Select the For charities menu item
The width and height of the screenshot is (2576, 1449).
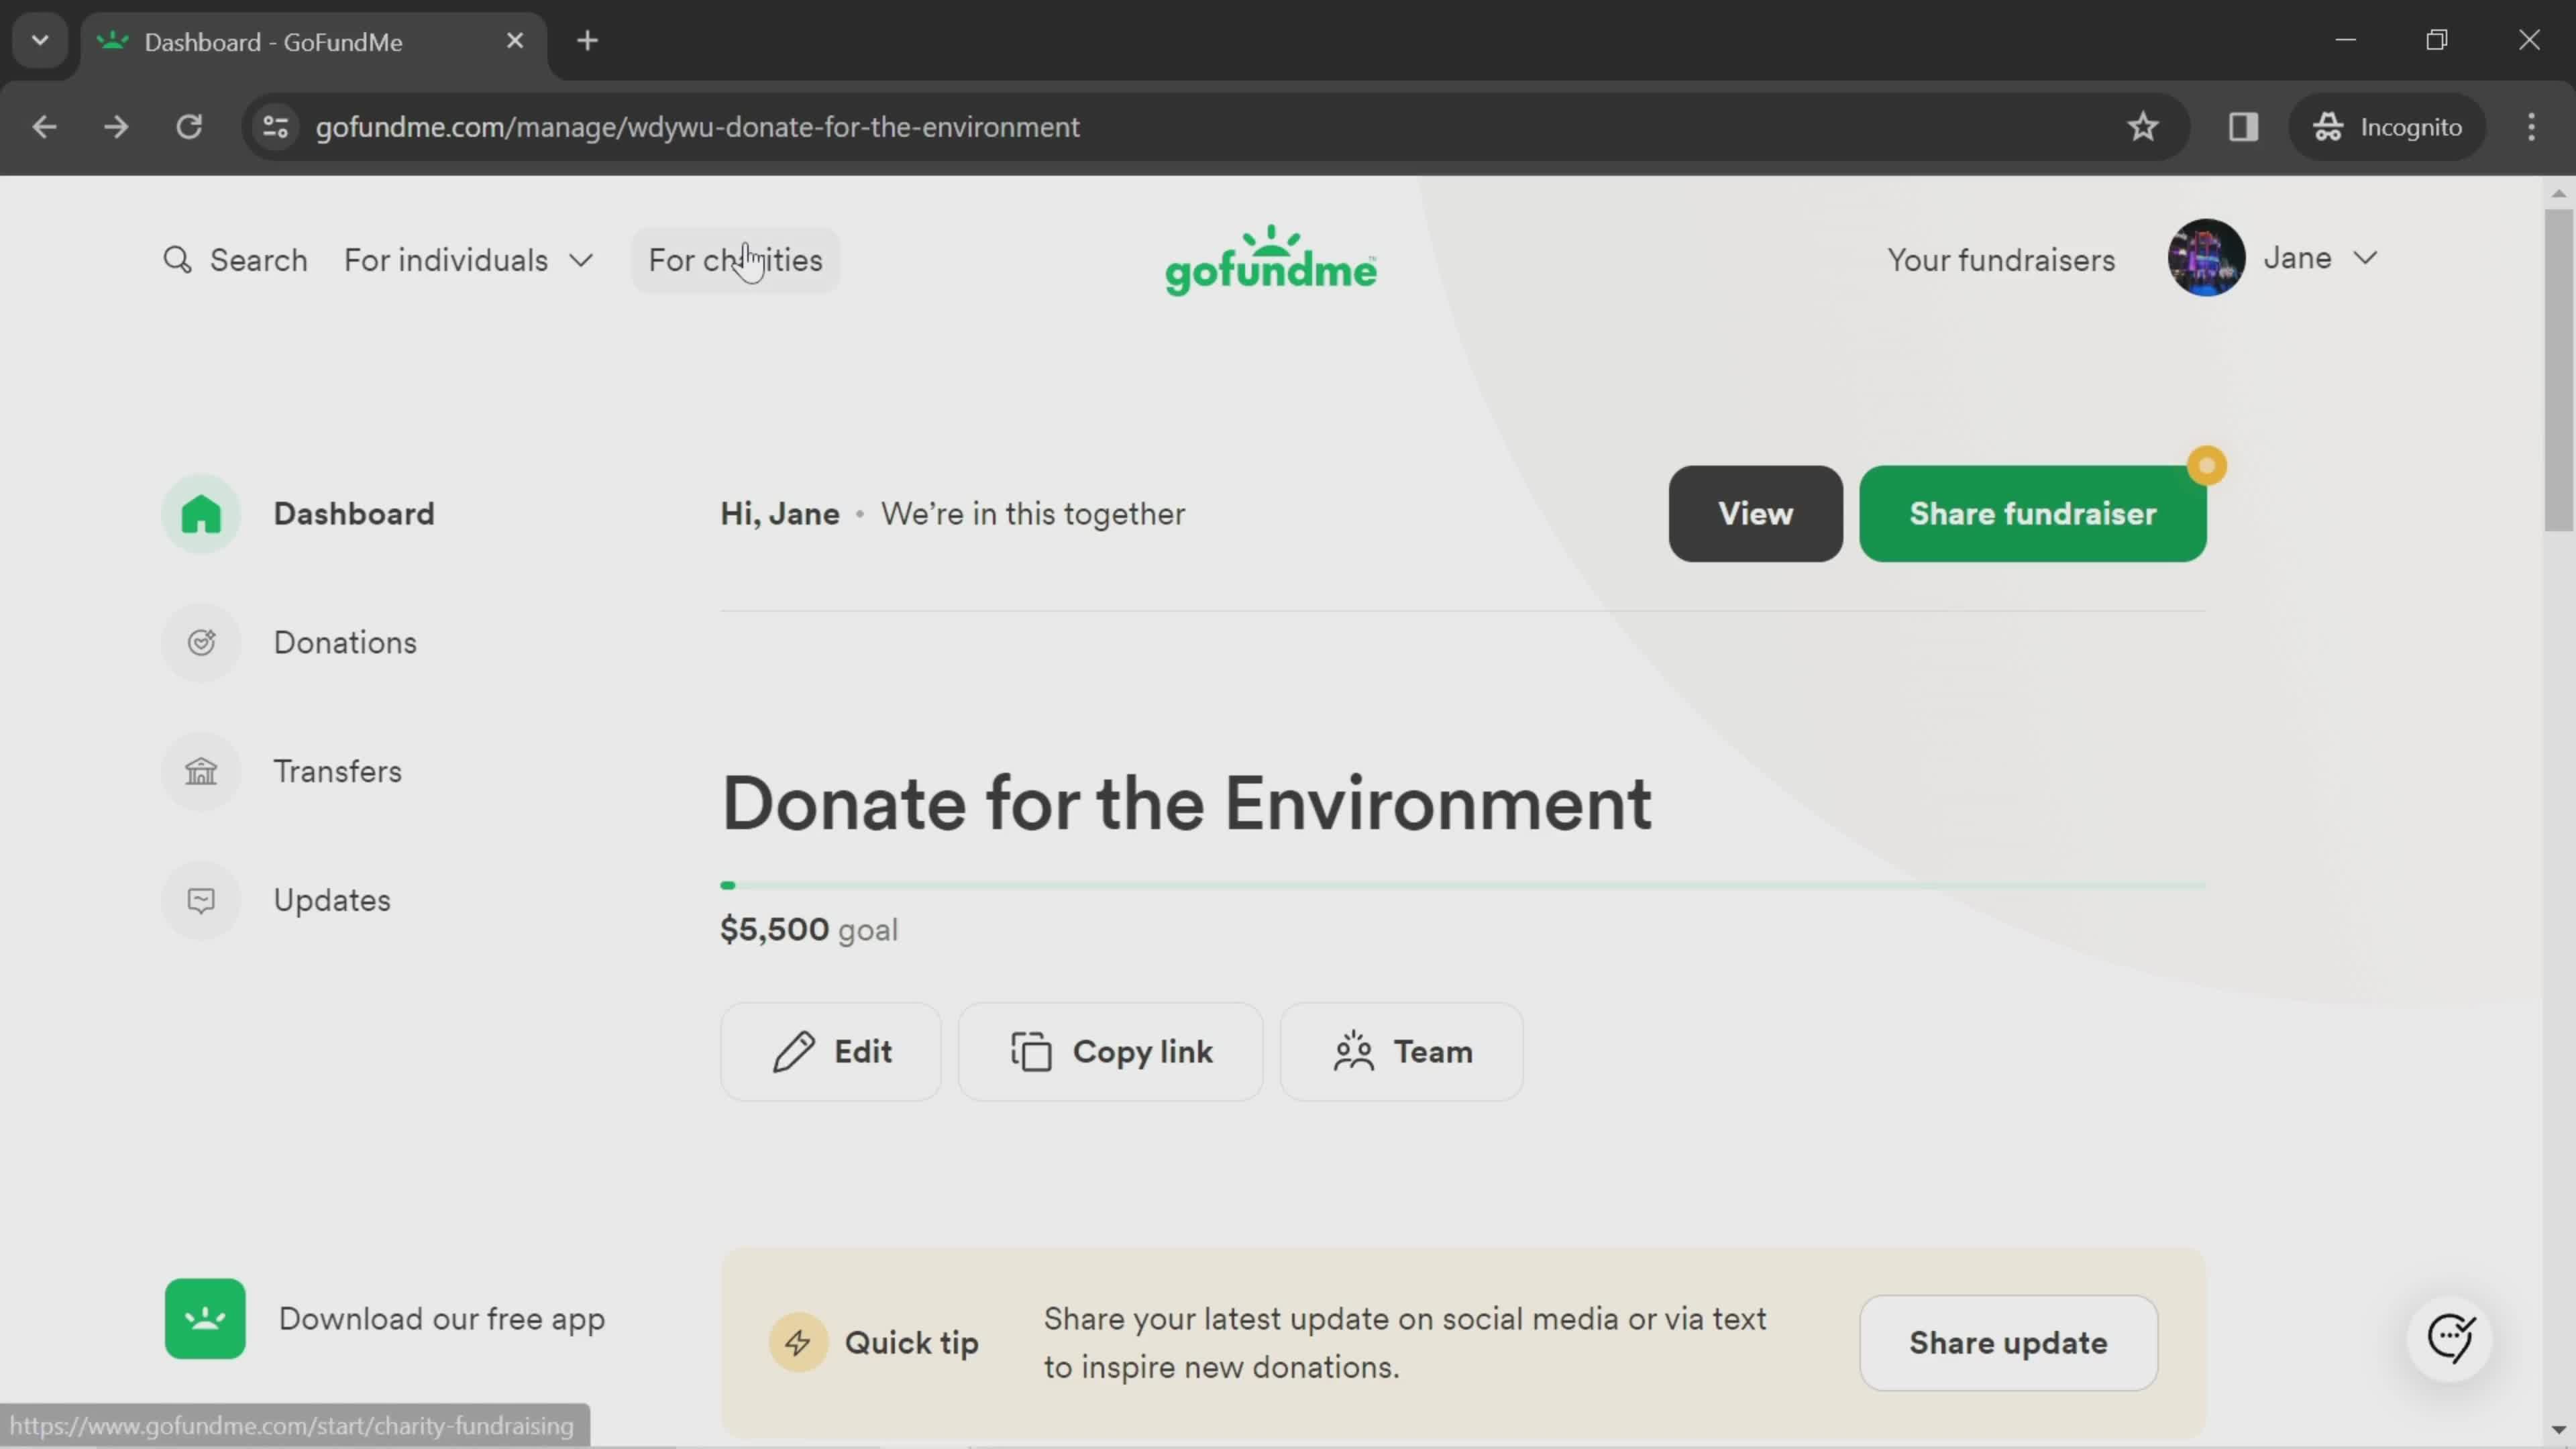point(735,262)
